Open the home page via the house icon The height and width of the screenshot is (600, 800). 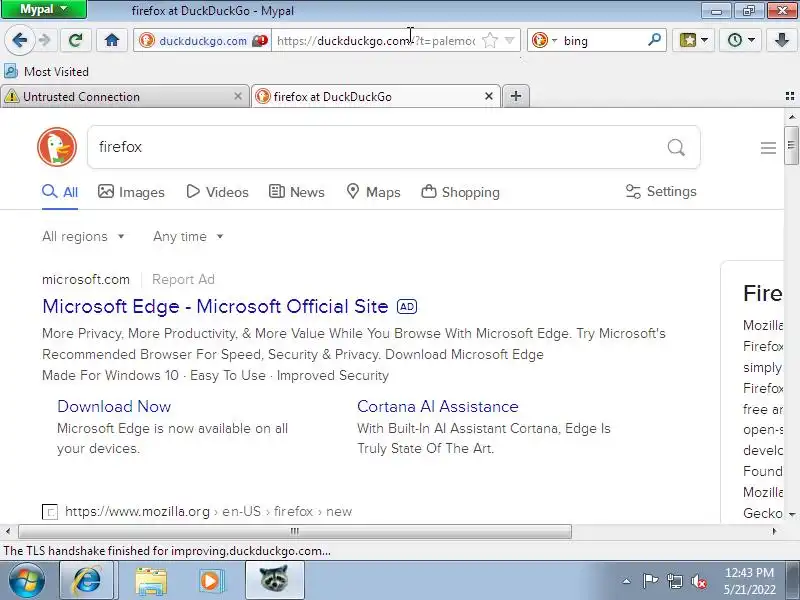(x=112, y=40)
